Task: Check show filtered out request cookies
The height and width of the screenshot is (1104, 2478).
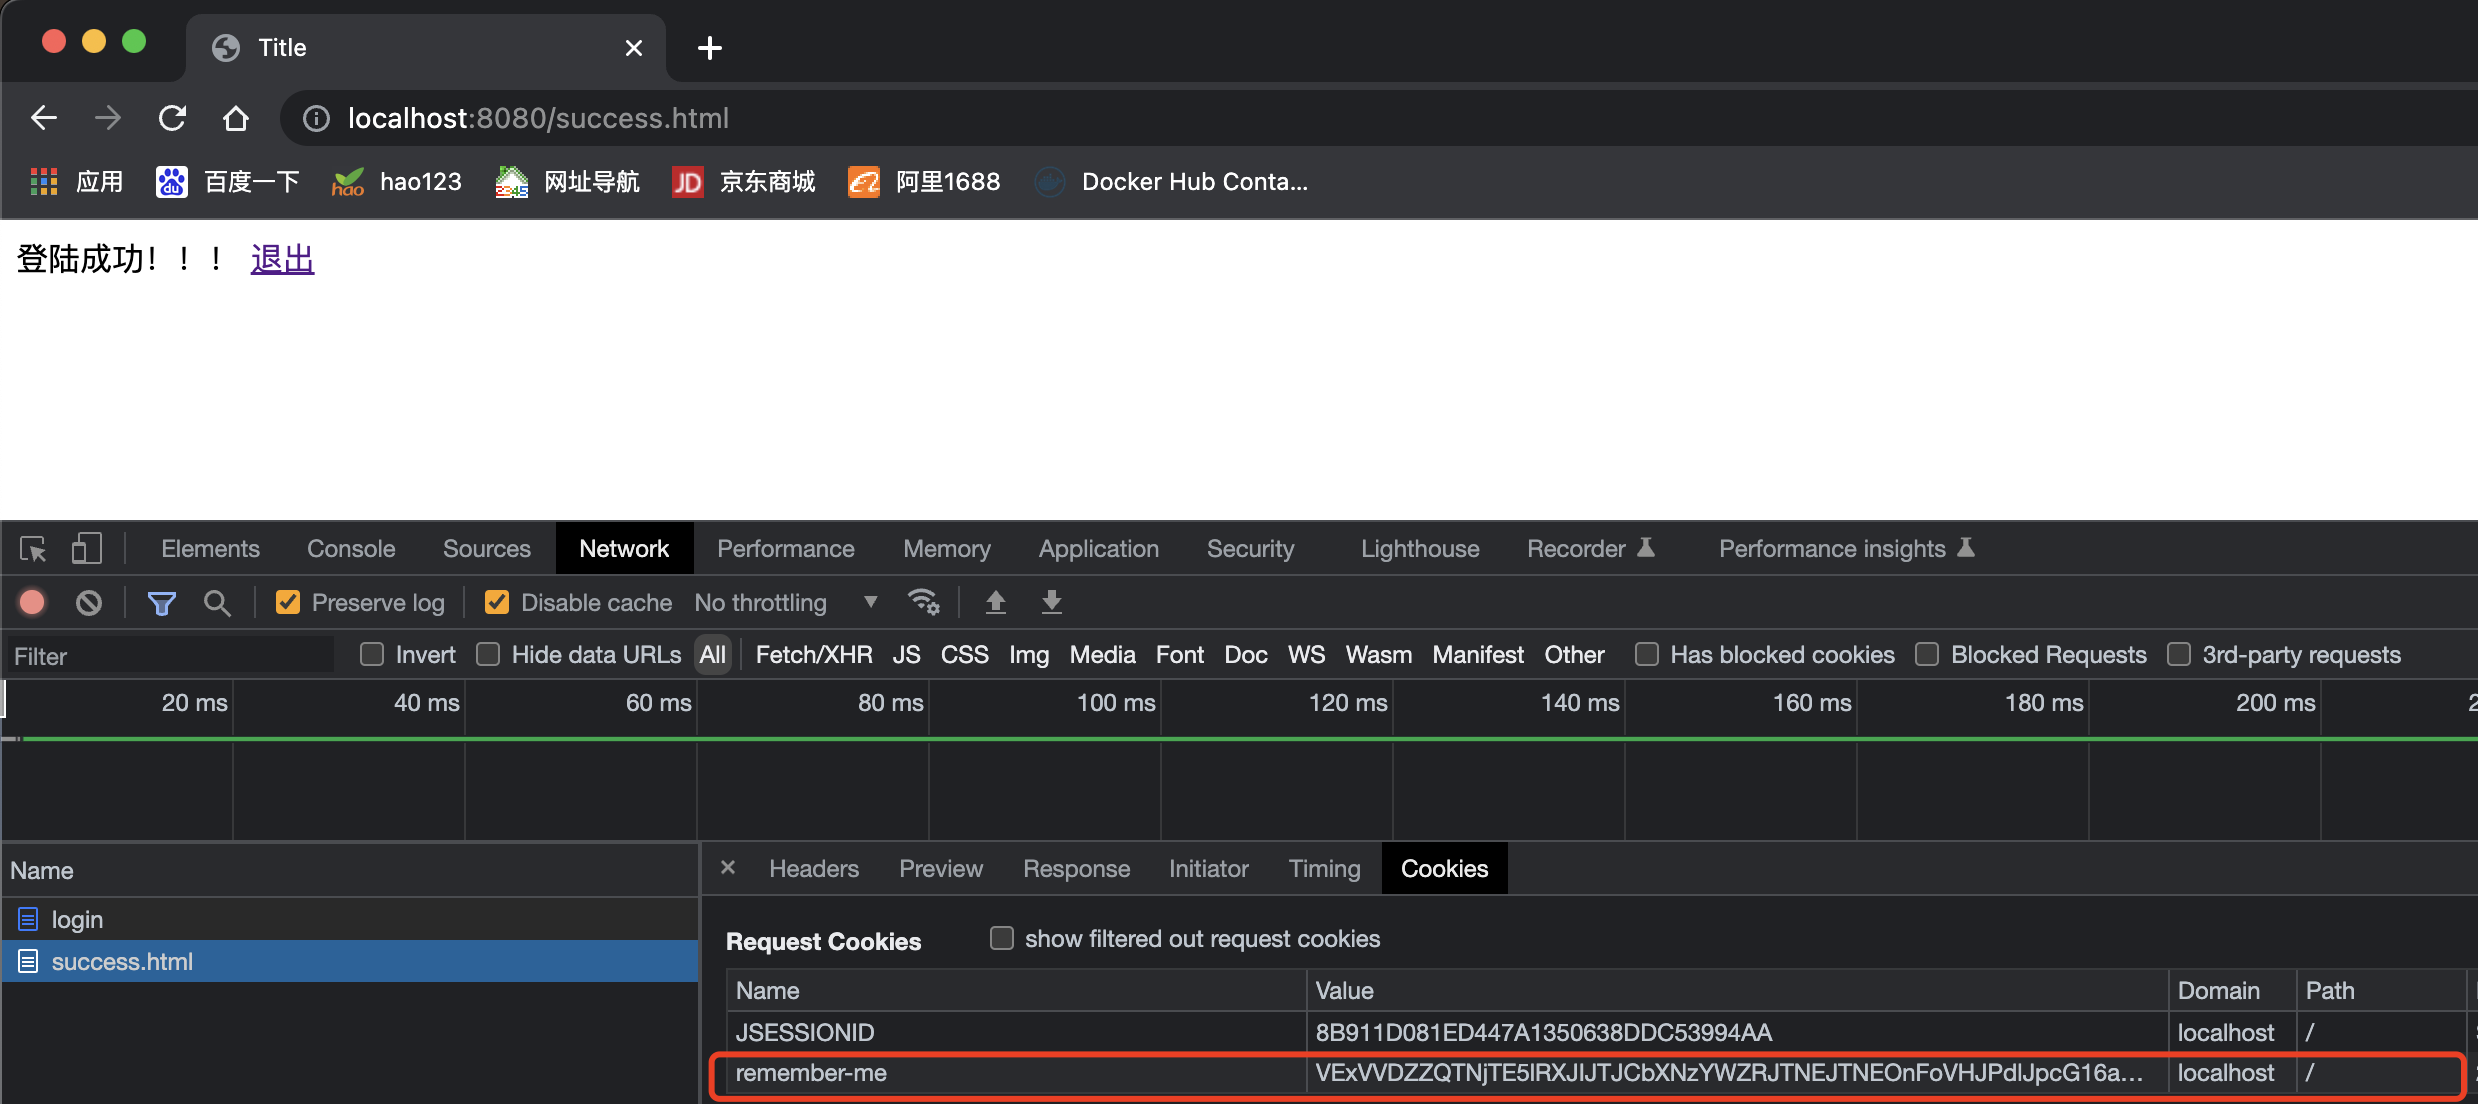Action: coord(1001,939)
